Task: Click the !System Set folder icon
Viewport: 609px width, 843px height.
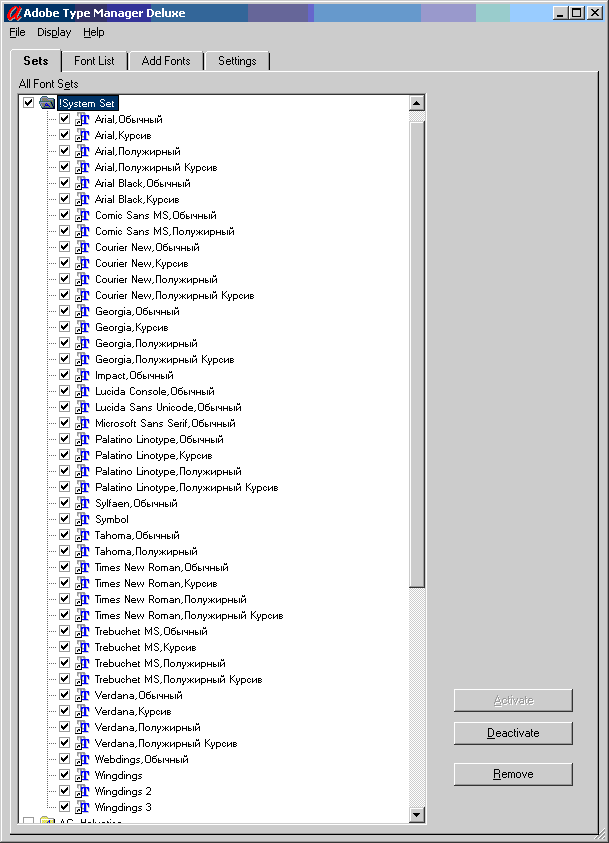Action: [47, 103]
